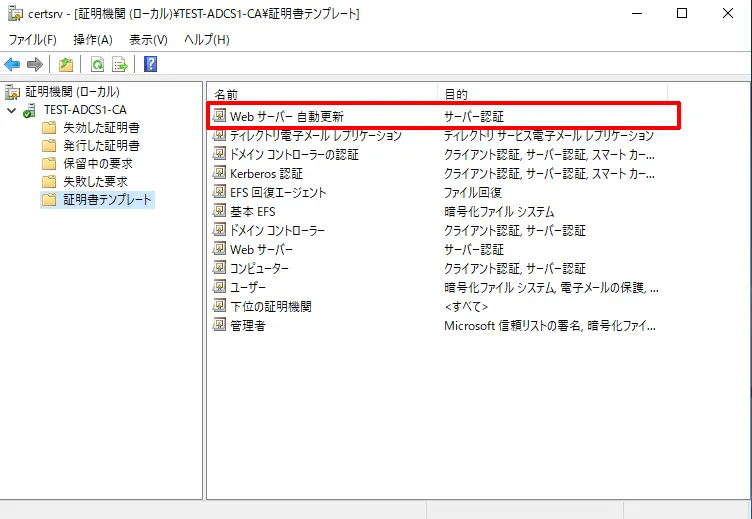Click the Web サーバー 自動更新 template icon
Screen dimensions: 752x519
pyautogui.click(x=219, y=116)
